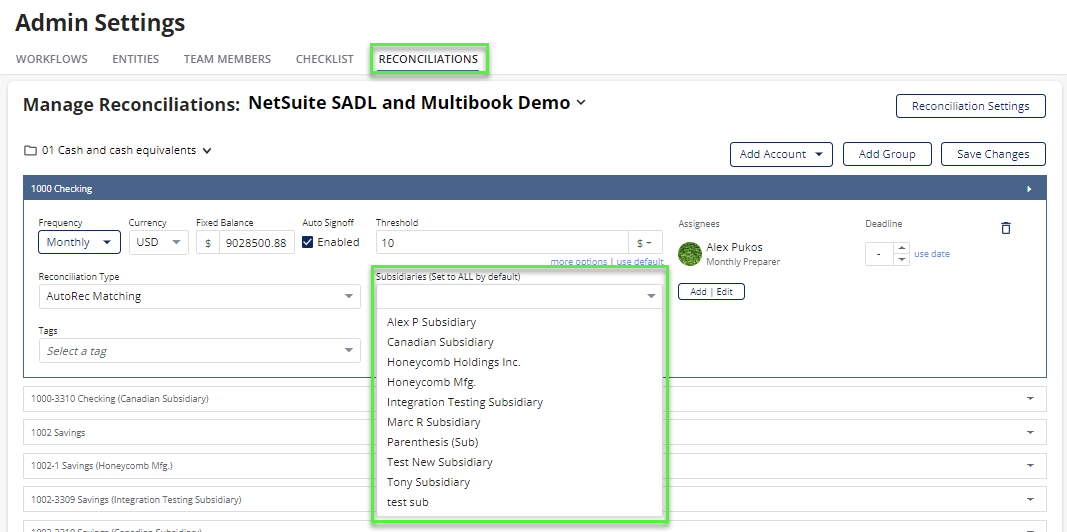Delete account with the trash icon
Viewport: 1067px width, 532px height.
tap(1006, 228)
